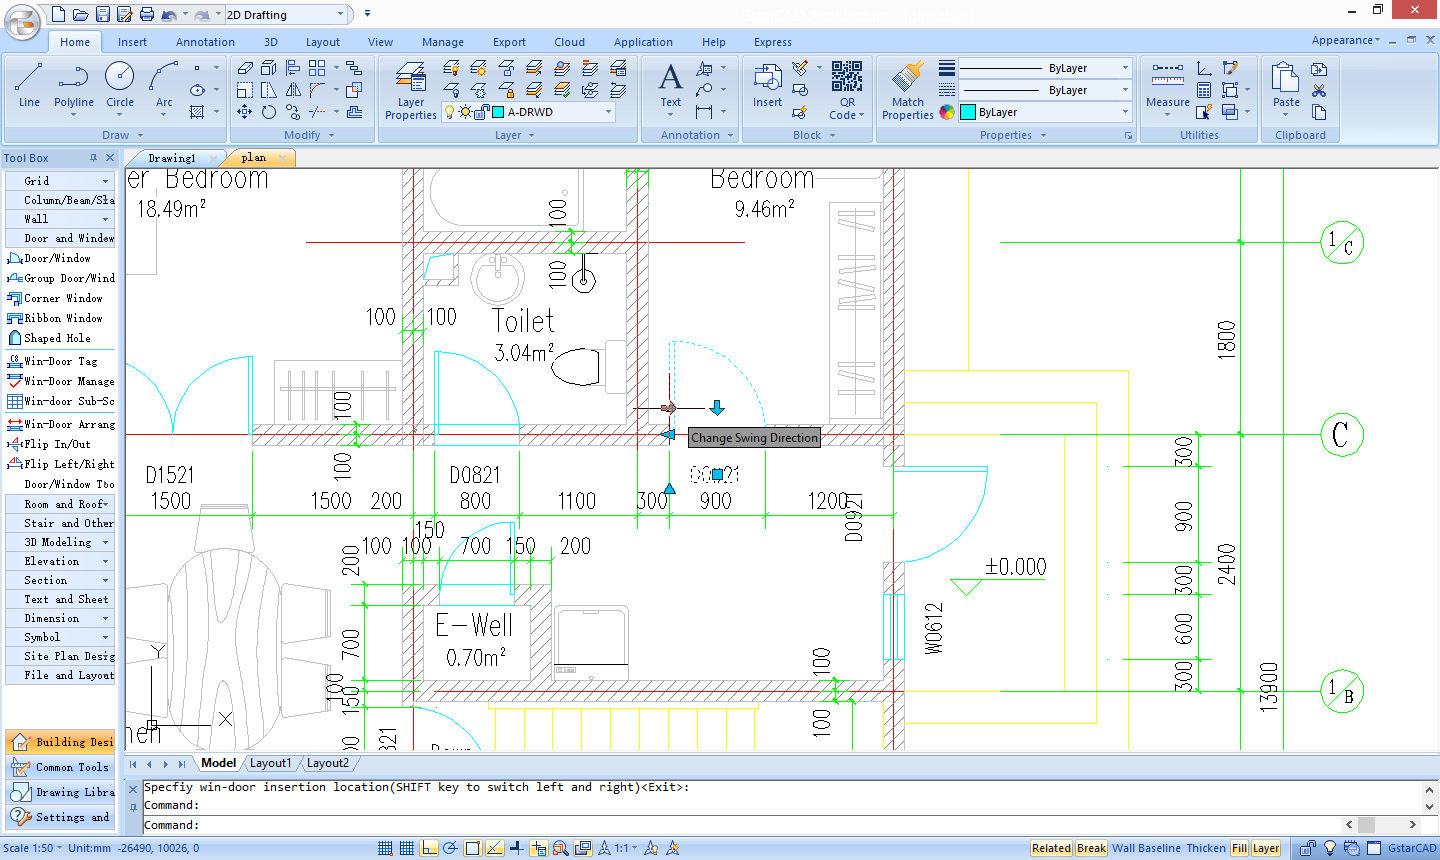The image size is (1440, 860).
Task: Click the cyan layer color swatch
Action: [498, 112]
